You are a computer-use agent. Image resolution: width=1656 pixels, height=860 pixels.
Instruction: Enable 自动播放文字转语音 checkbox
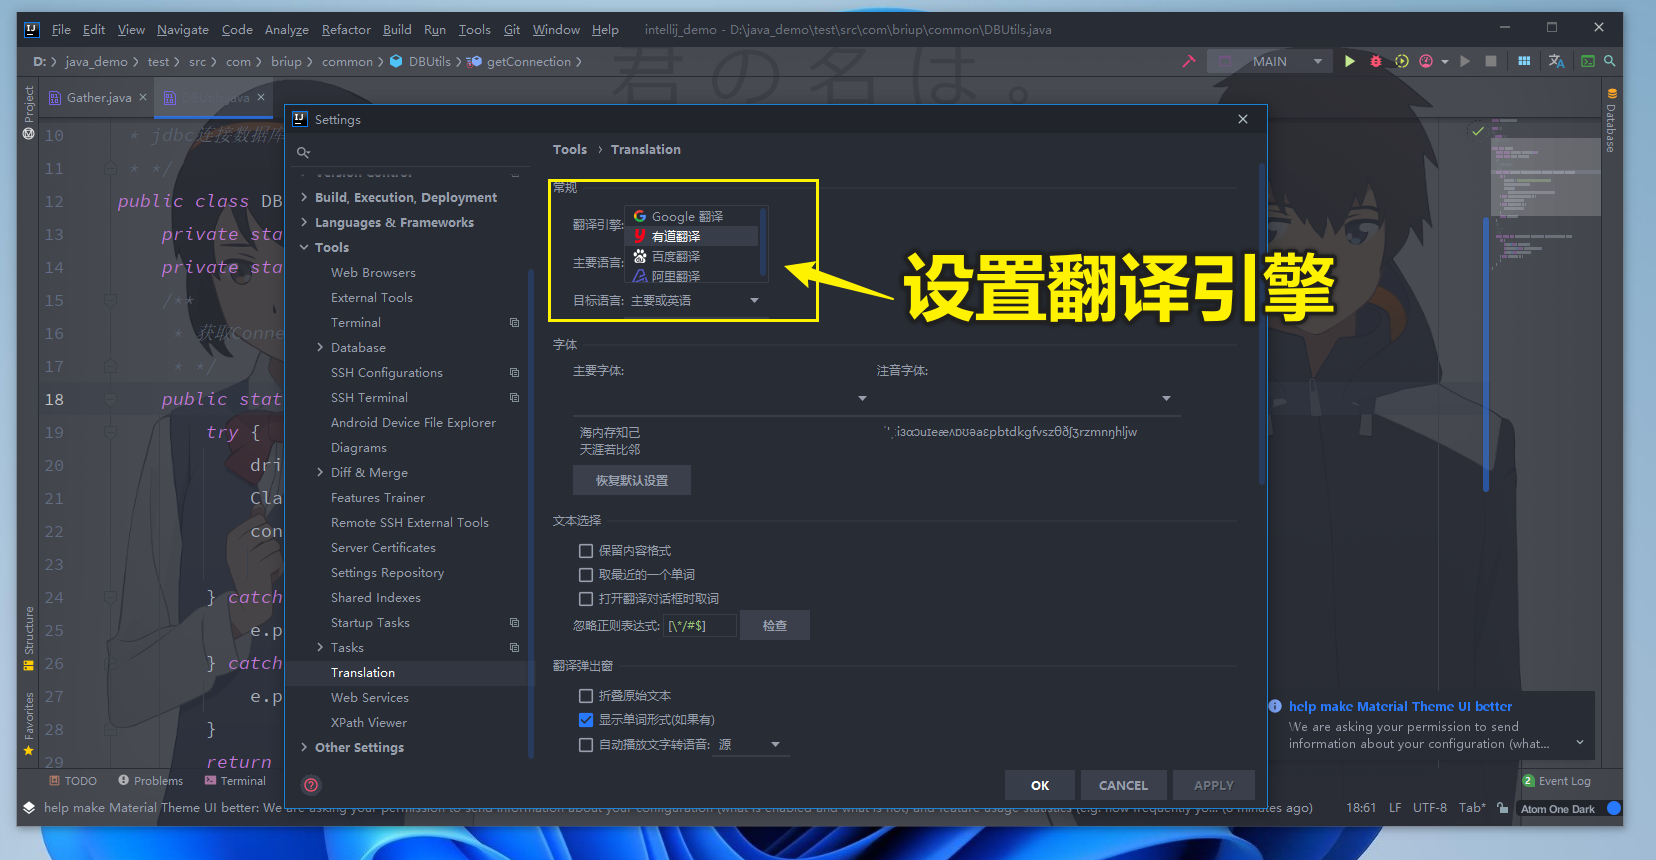tap(586, 745)
